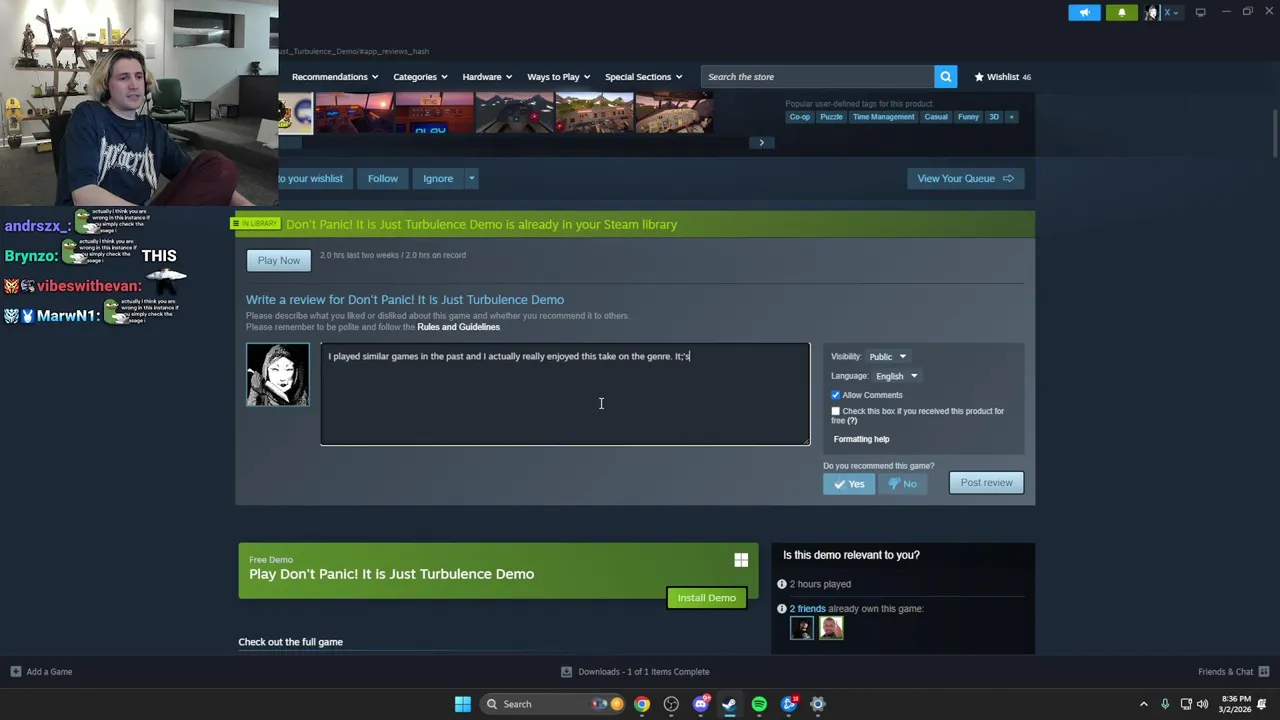
Task: Click the Search the store field
Action: click(x=817, y=77)
